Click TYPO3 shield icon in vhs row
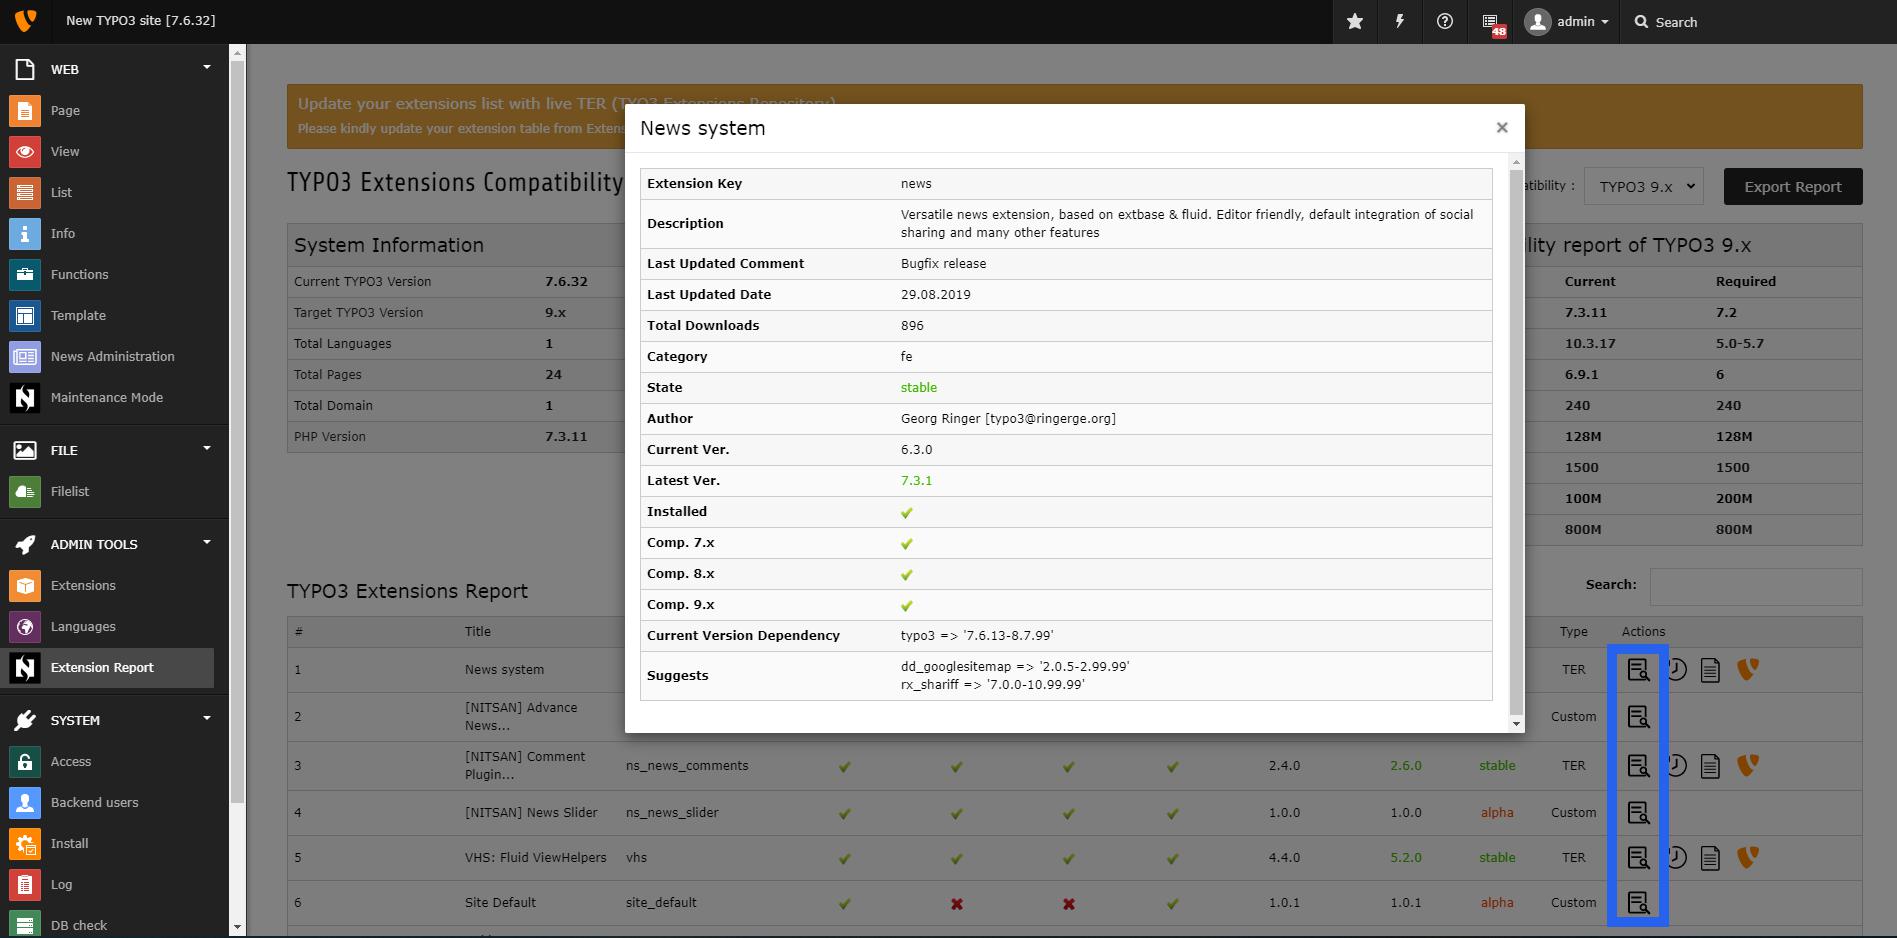This screenshot has width=1897, height=938. click(1748, 857)
